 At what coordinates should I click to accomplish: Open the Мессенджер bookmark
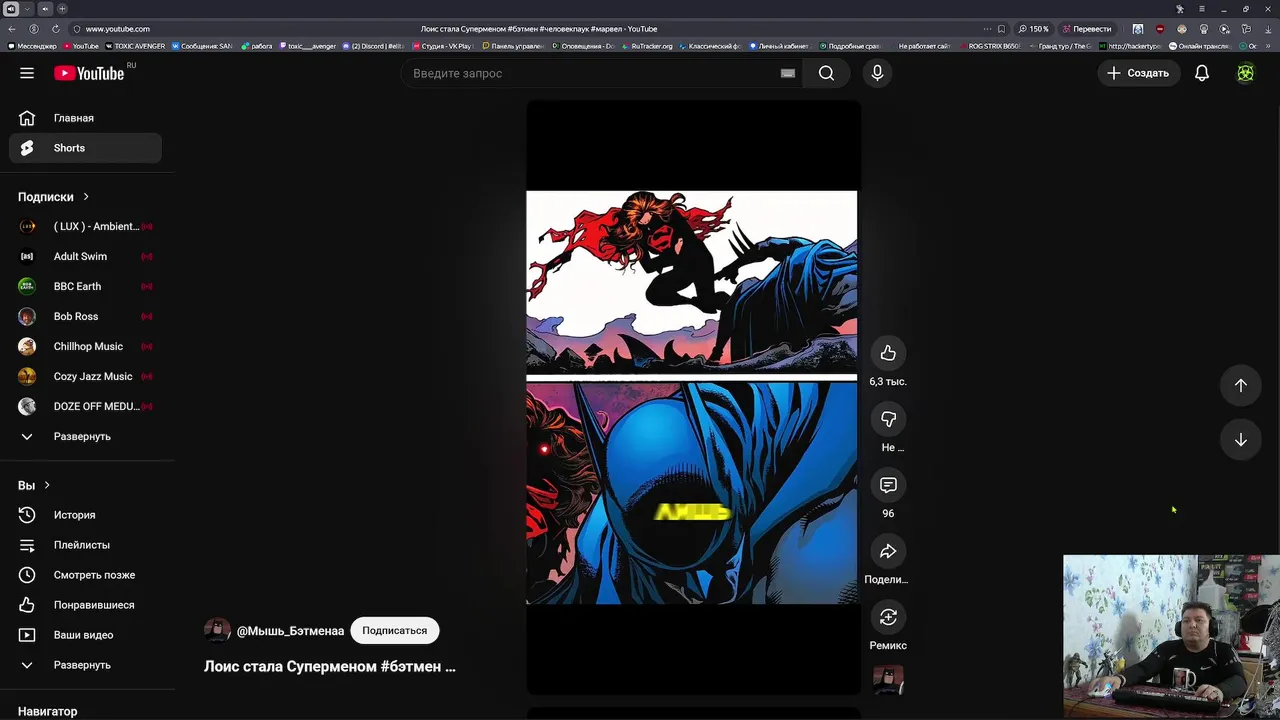32,46
